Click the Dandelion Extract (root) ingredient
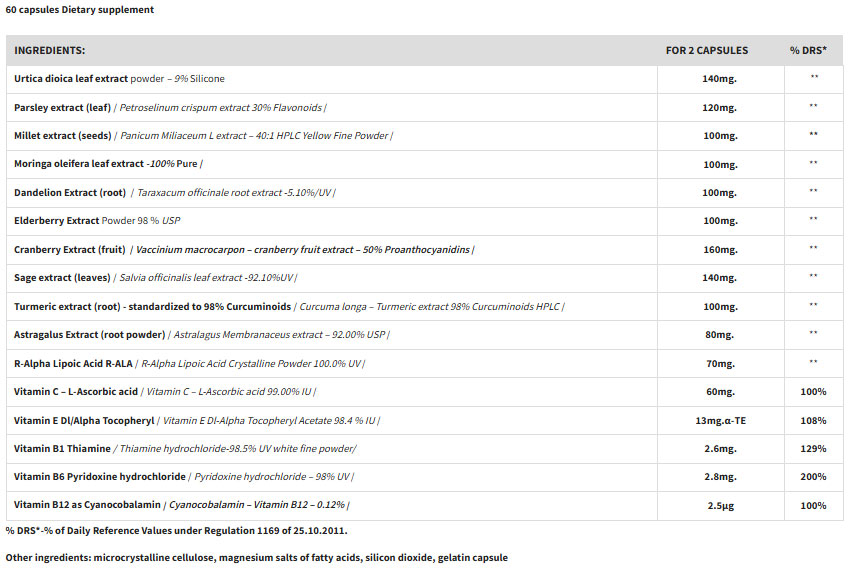This screenshot has width=850, height=571. coord(70,192)
